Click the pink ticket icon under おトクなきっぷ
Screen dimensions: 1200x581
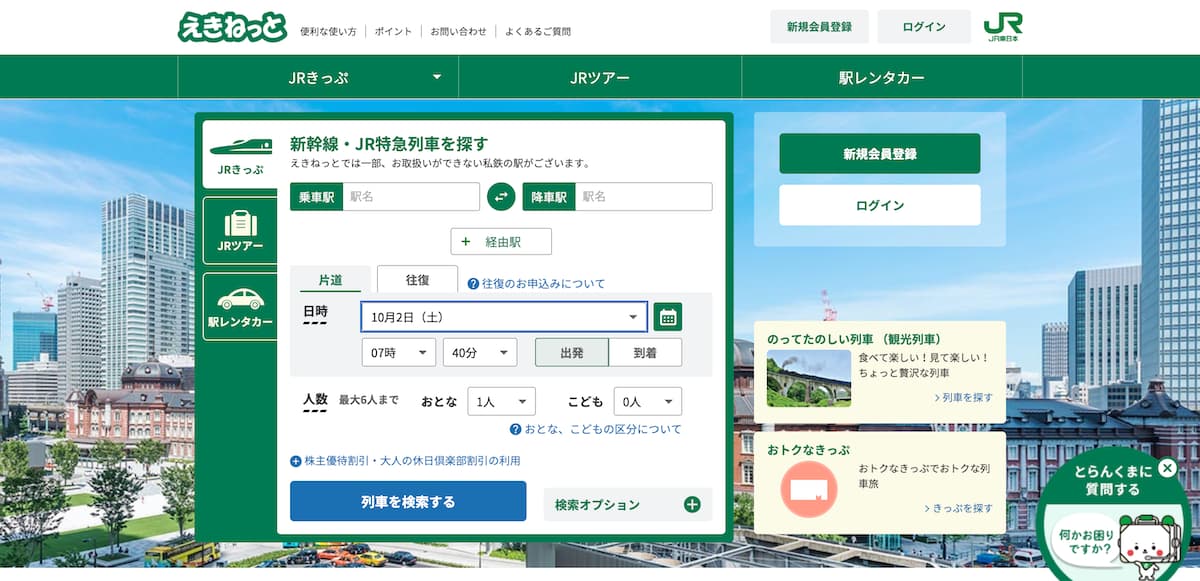tap(809, 490)
